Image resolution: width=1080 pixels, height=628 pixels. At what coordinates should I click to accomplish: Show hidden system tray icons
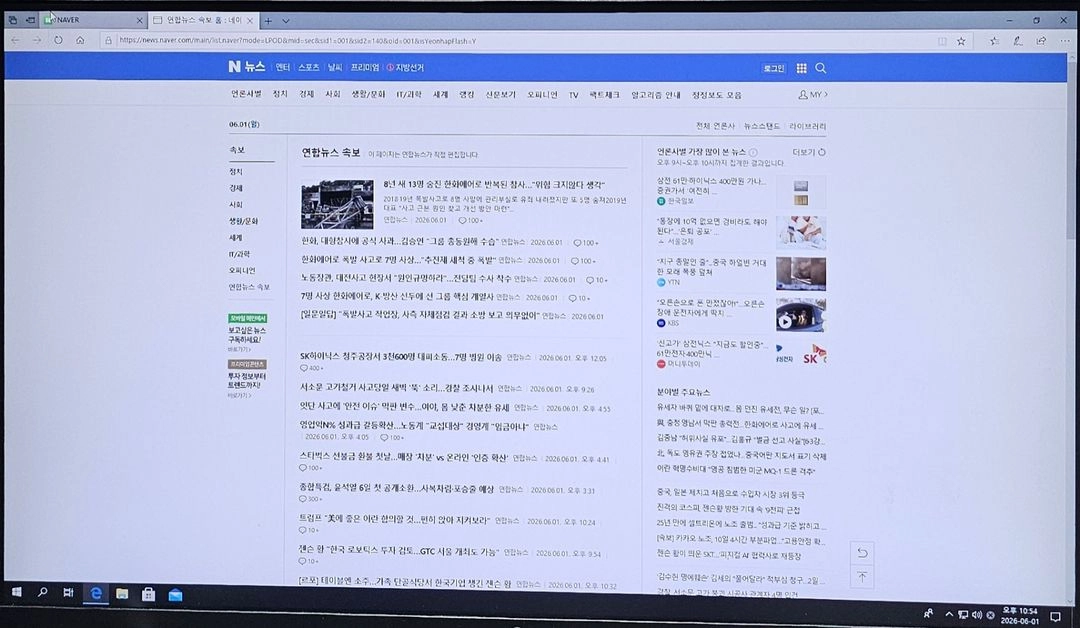coord(949,614)
